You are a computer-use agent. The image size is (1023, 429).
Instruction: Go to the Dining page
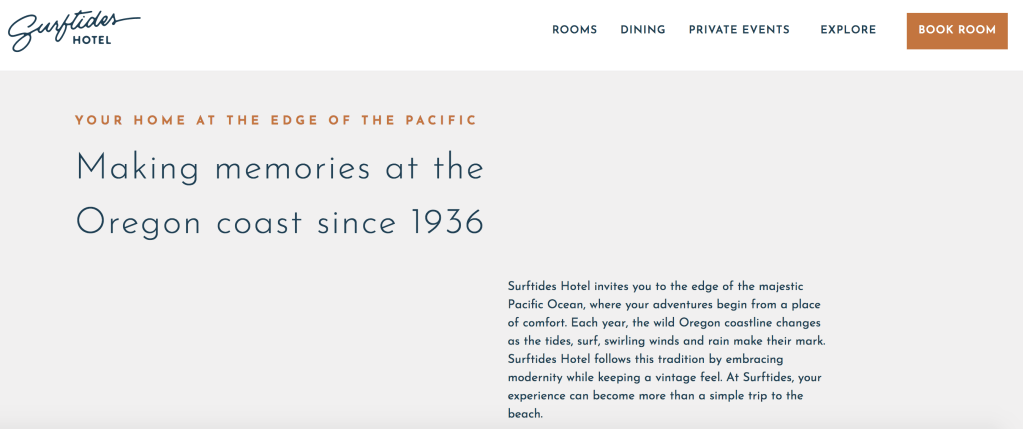642,30
